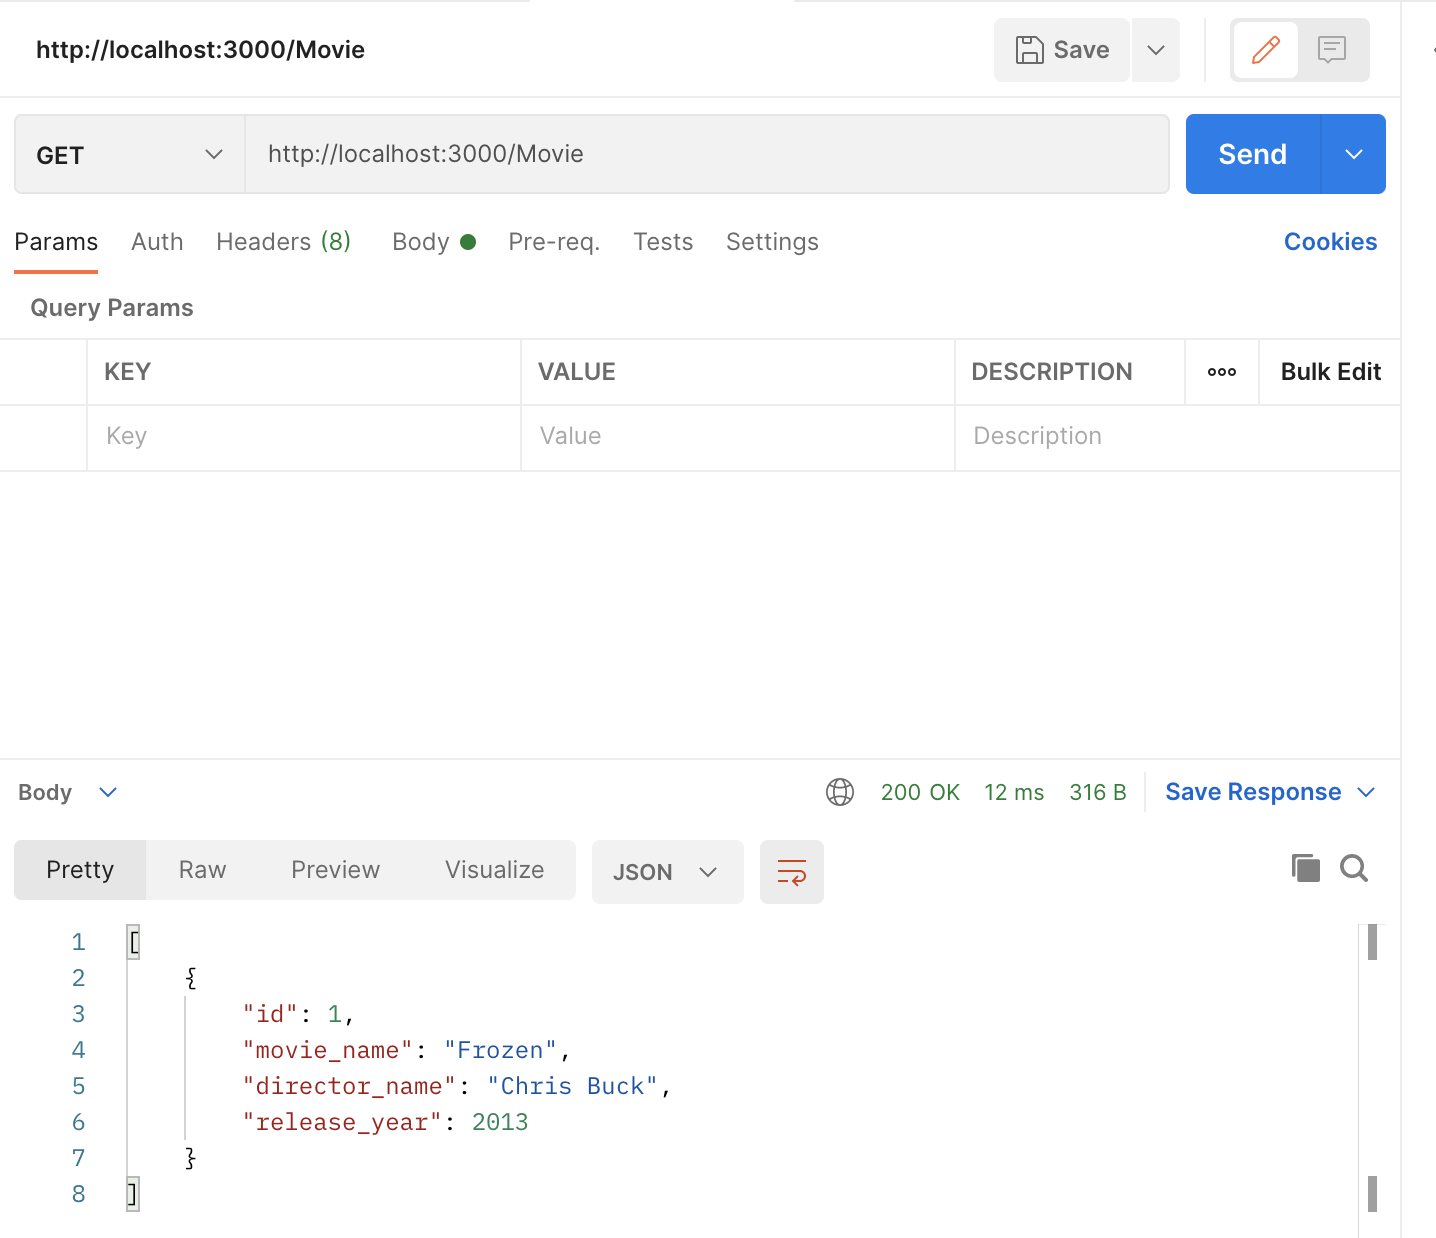
Task: Click Bulk Edit
Action: point(1330,372)
